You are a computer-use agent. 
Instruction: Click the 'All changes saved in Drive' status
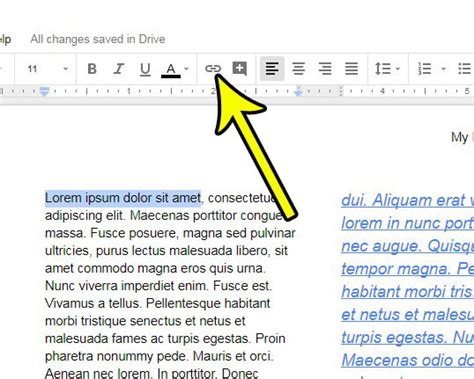tap(98, 39)
